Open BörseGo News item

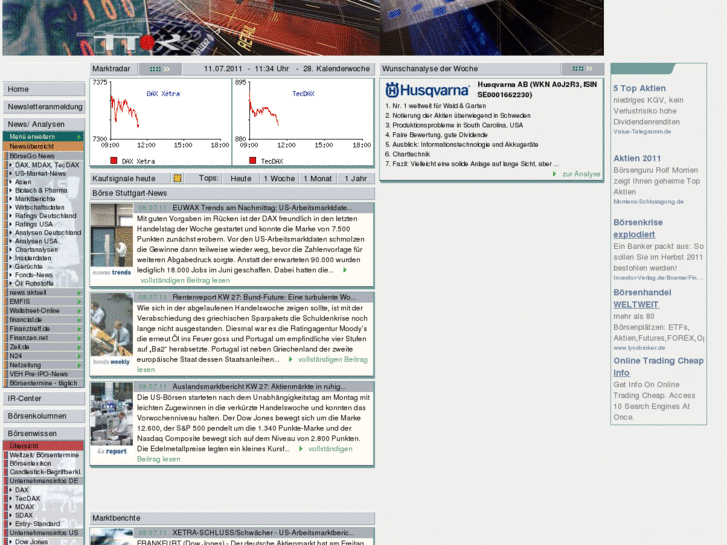coord(44,156)
